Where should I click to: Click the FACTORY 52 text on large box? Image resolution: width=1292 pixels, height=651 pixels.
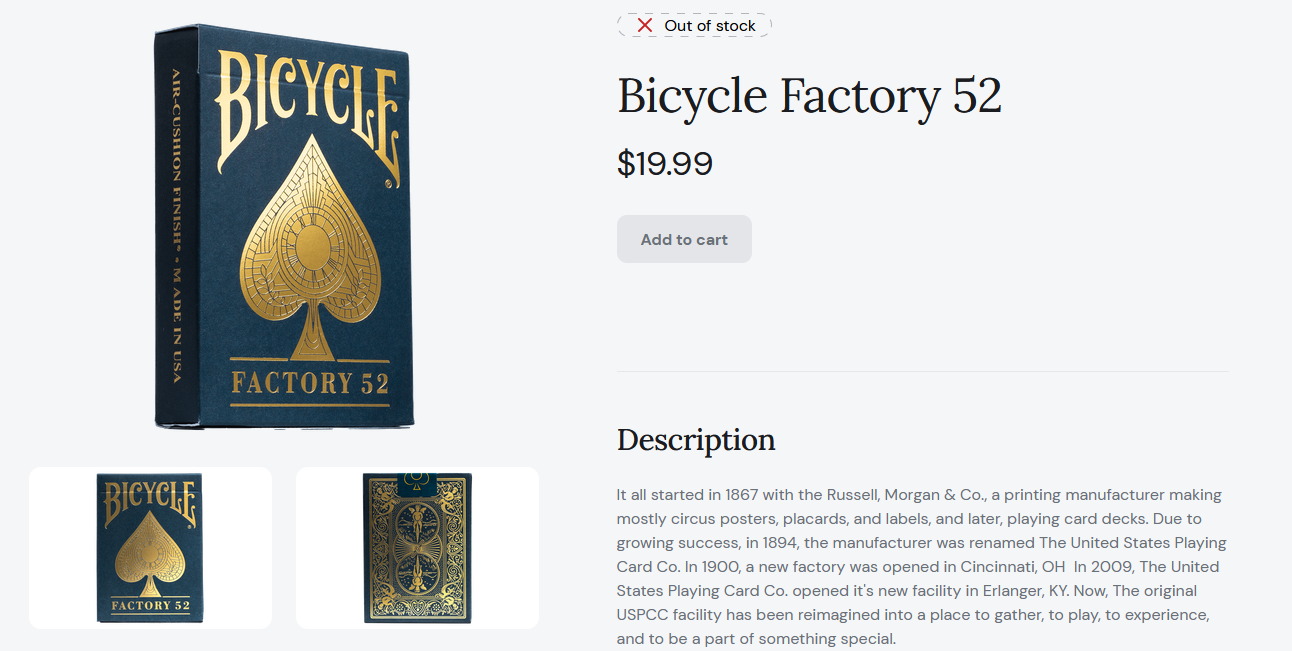pyautogui.click(x=310, y=383)
